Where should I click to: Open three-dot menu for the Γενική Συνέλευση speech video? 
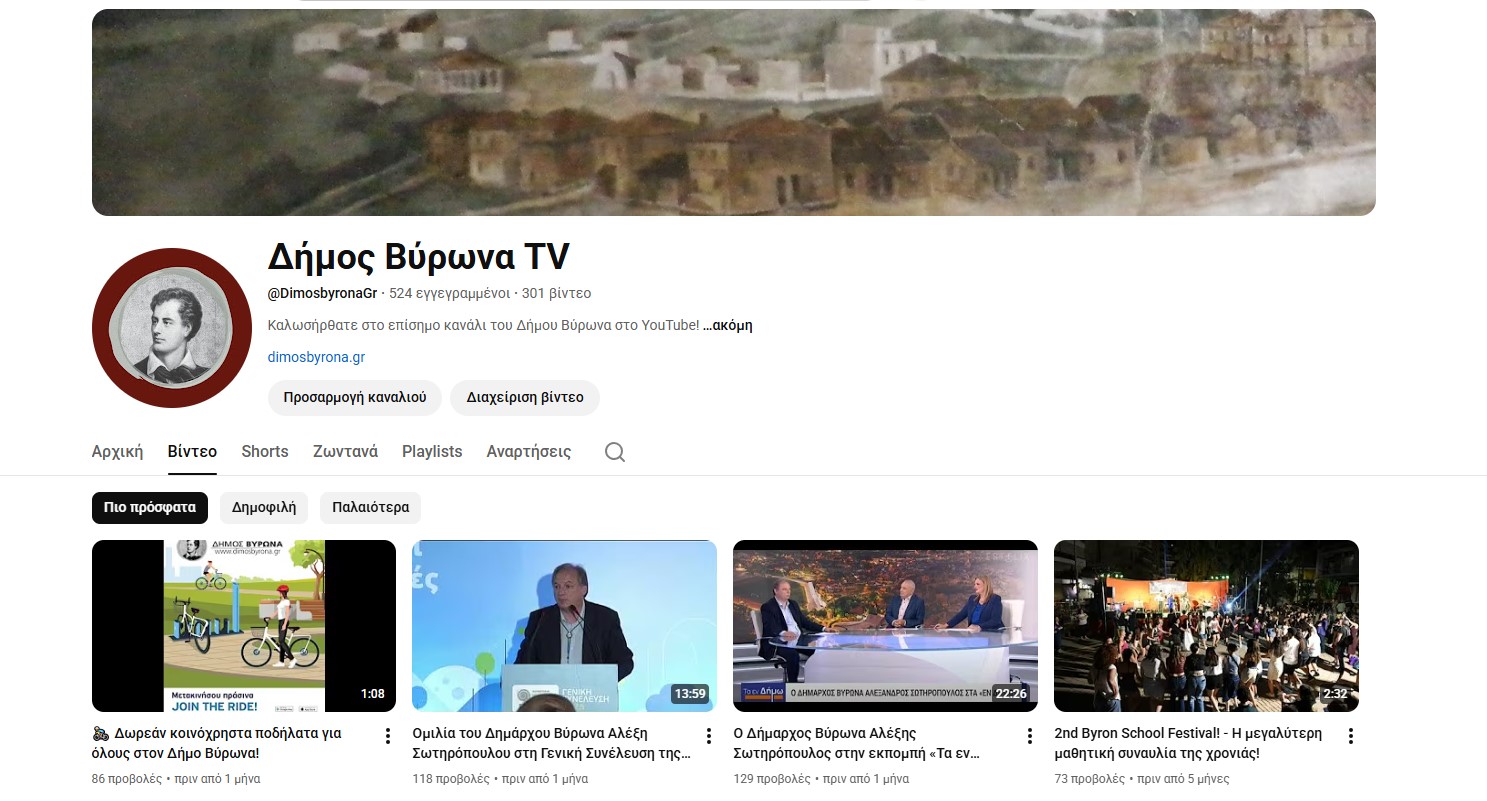709,736
